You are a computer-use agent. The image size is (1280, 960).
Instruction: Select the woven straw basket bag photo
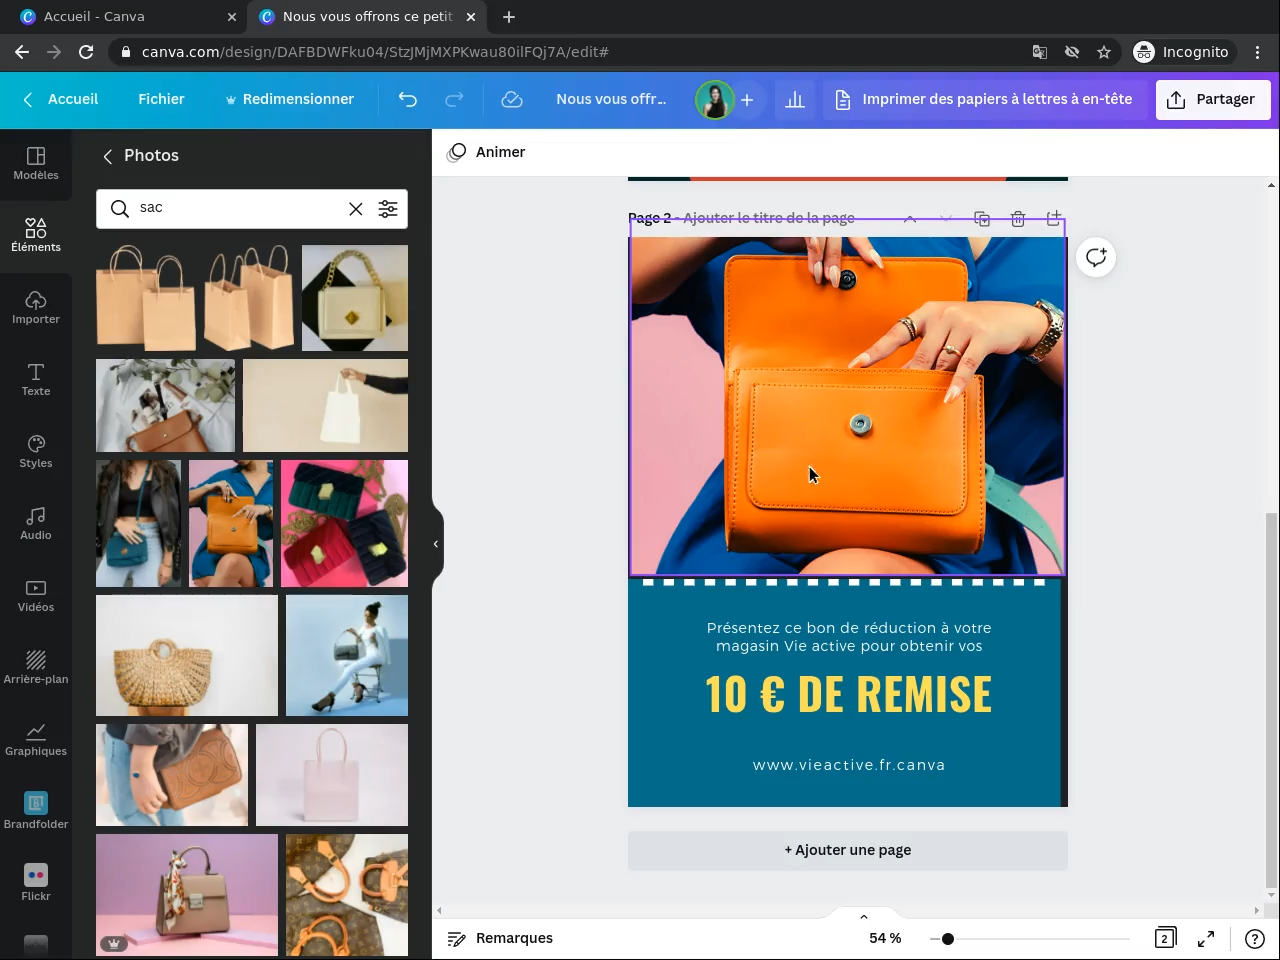187,656
